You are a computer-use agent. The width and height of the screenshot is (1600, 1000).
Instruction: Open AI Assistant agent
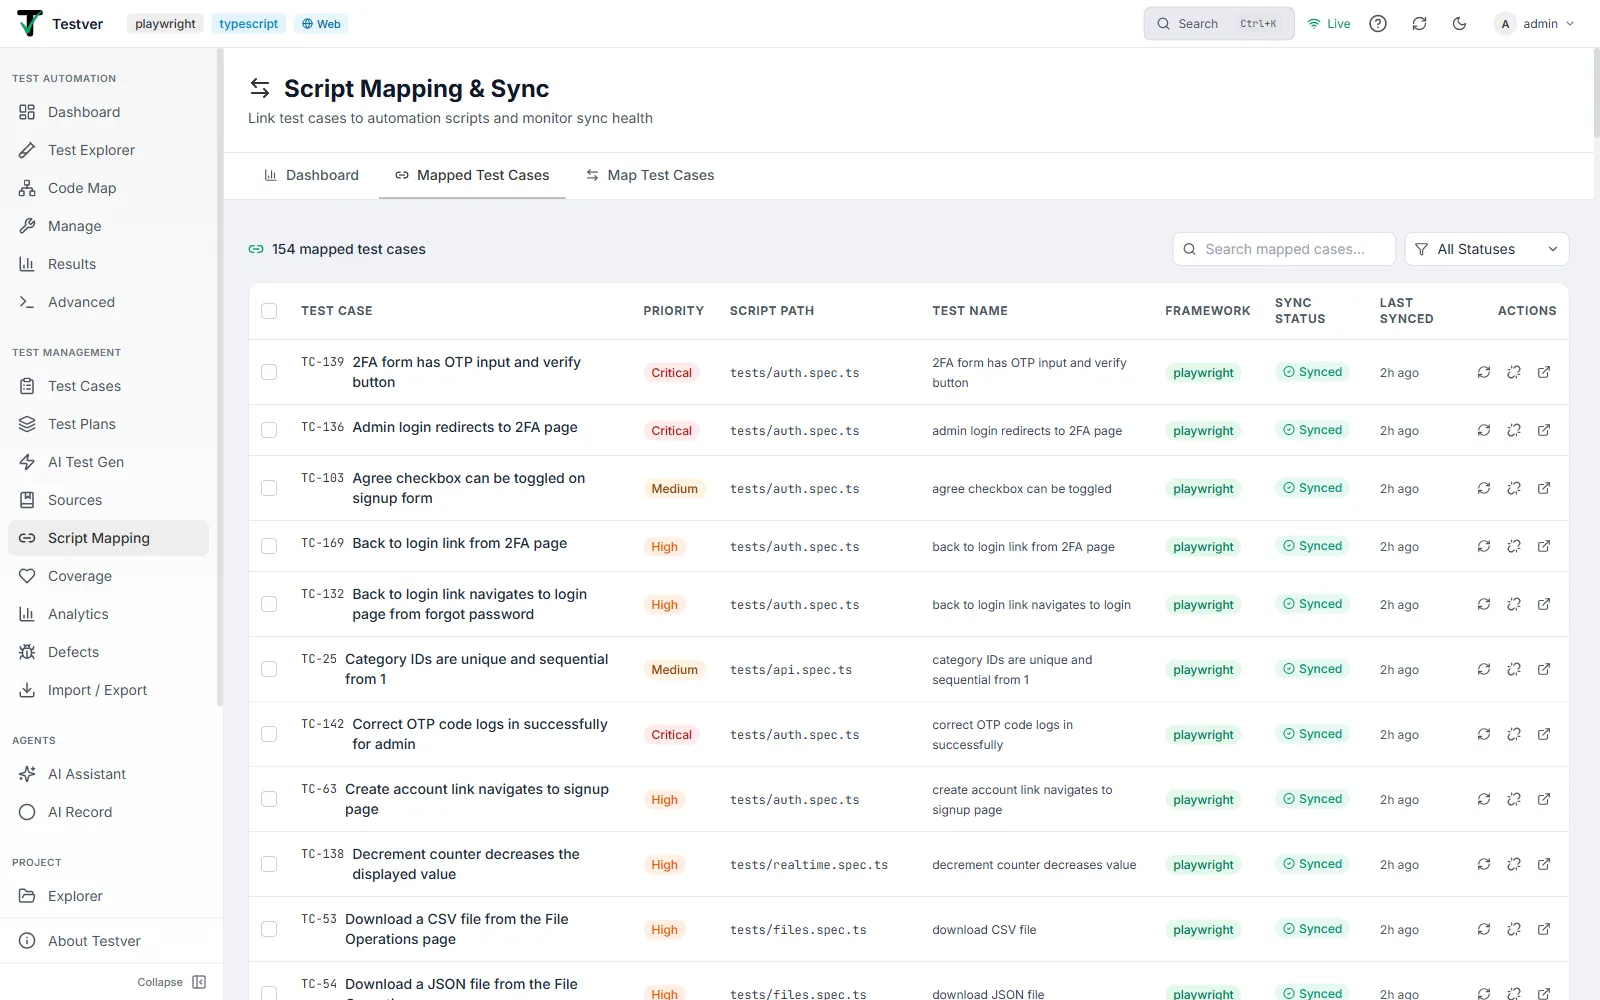pos(108,774)
